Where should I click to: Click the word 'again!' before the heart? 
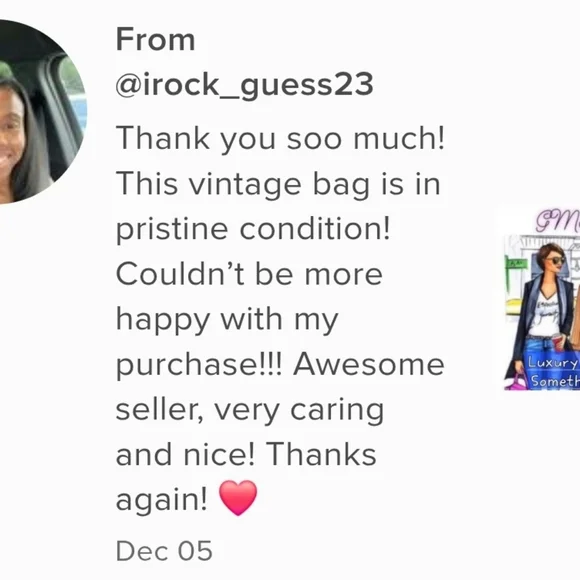point(162,501)
